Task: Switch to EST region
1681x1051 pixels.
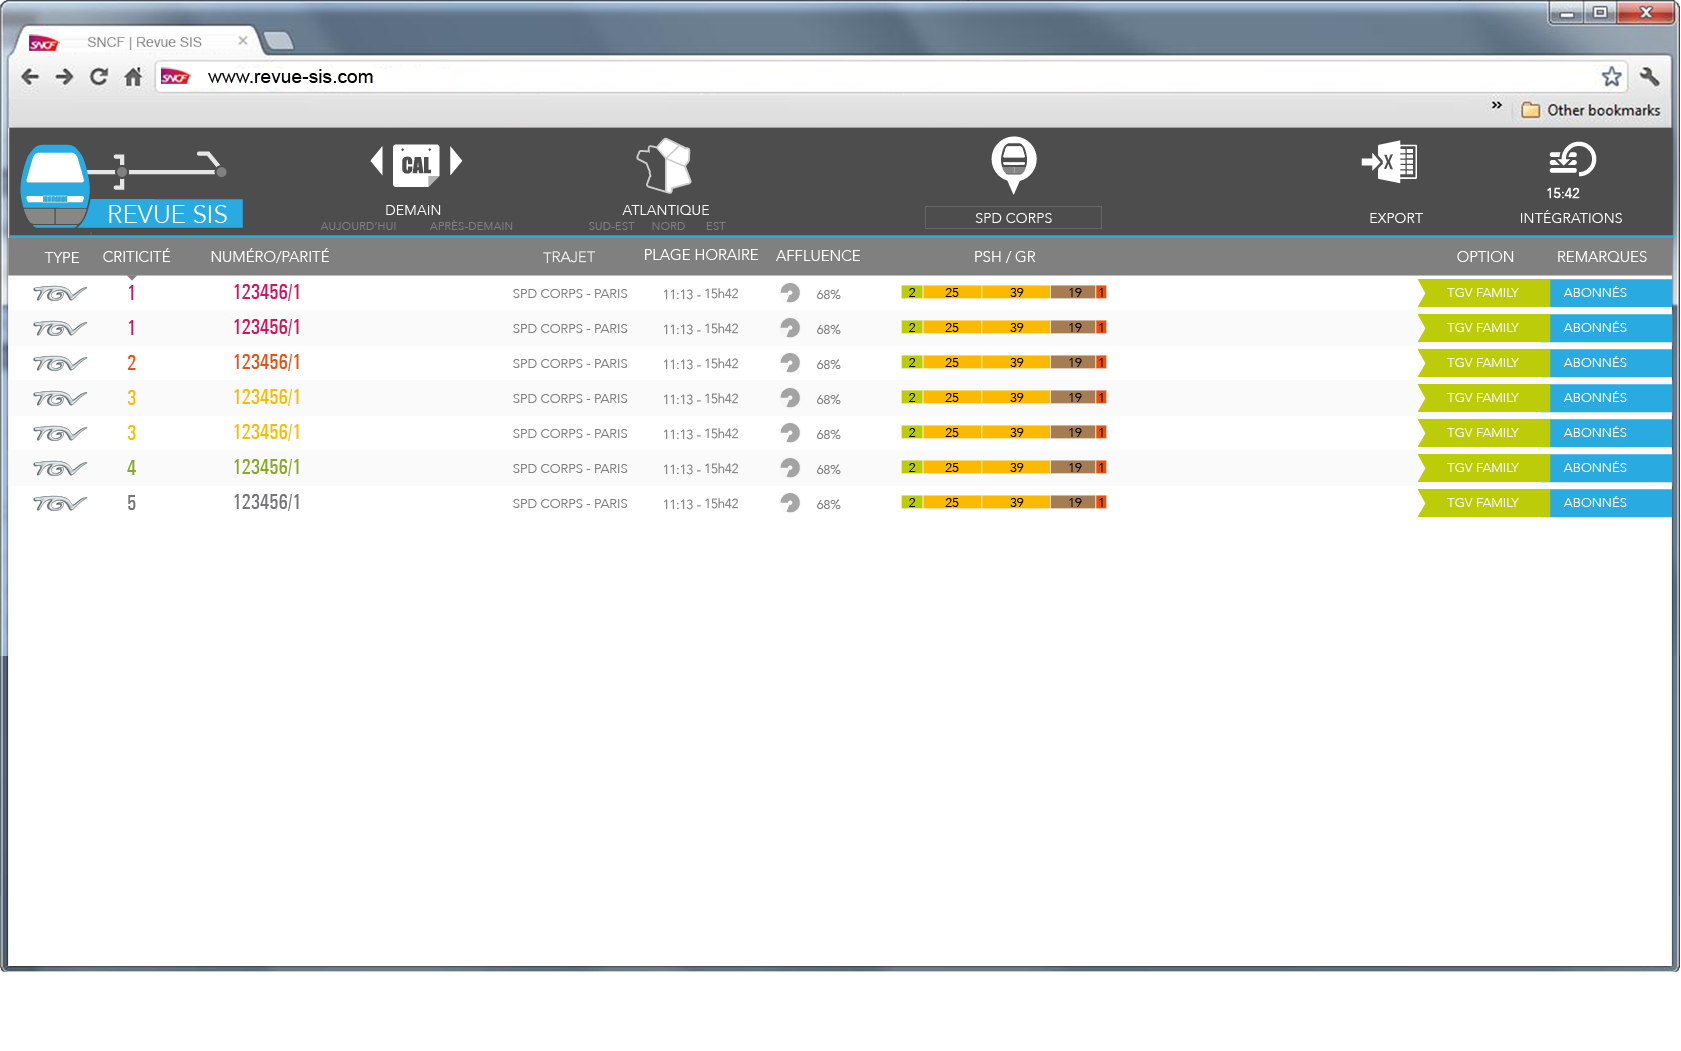Action: (x=715, y=227)
